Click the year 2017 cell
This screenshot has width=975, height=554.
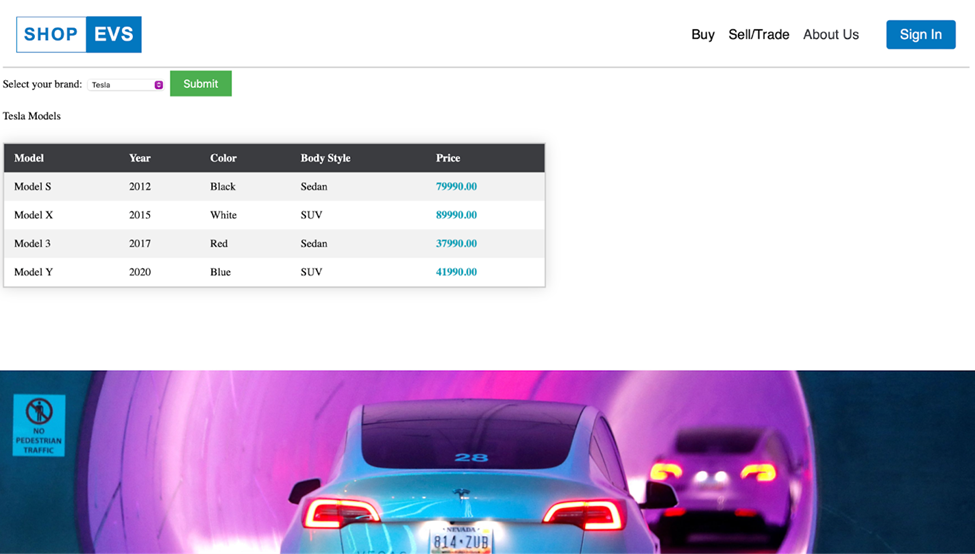point(140,244)
